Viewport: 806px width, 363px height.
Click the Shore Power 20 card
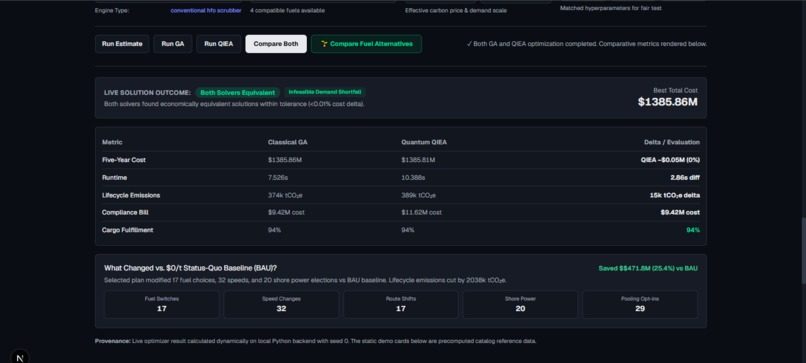pos(520,304)
